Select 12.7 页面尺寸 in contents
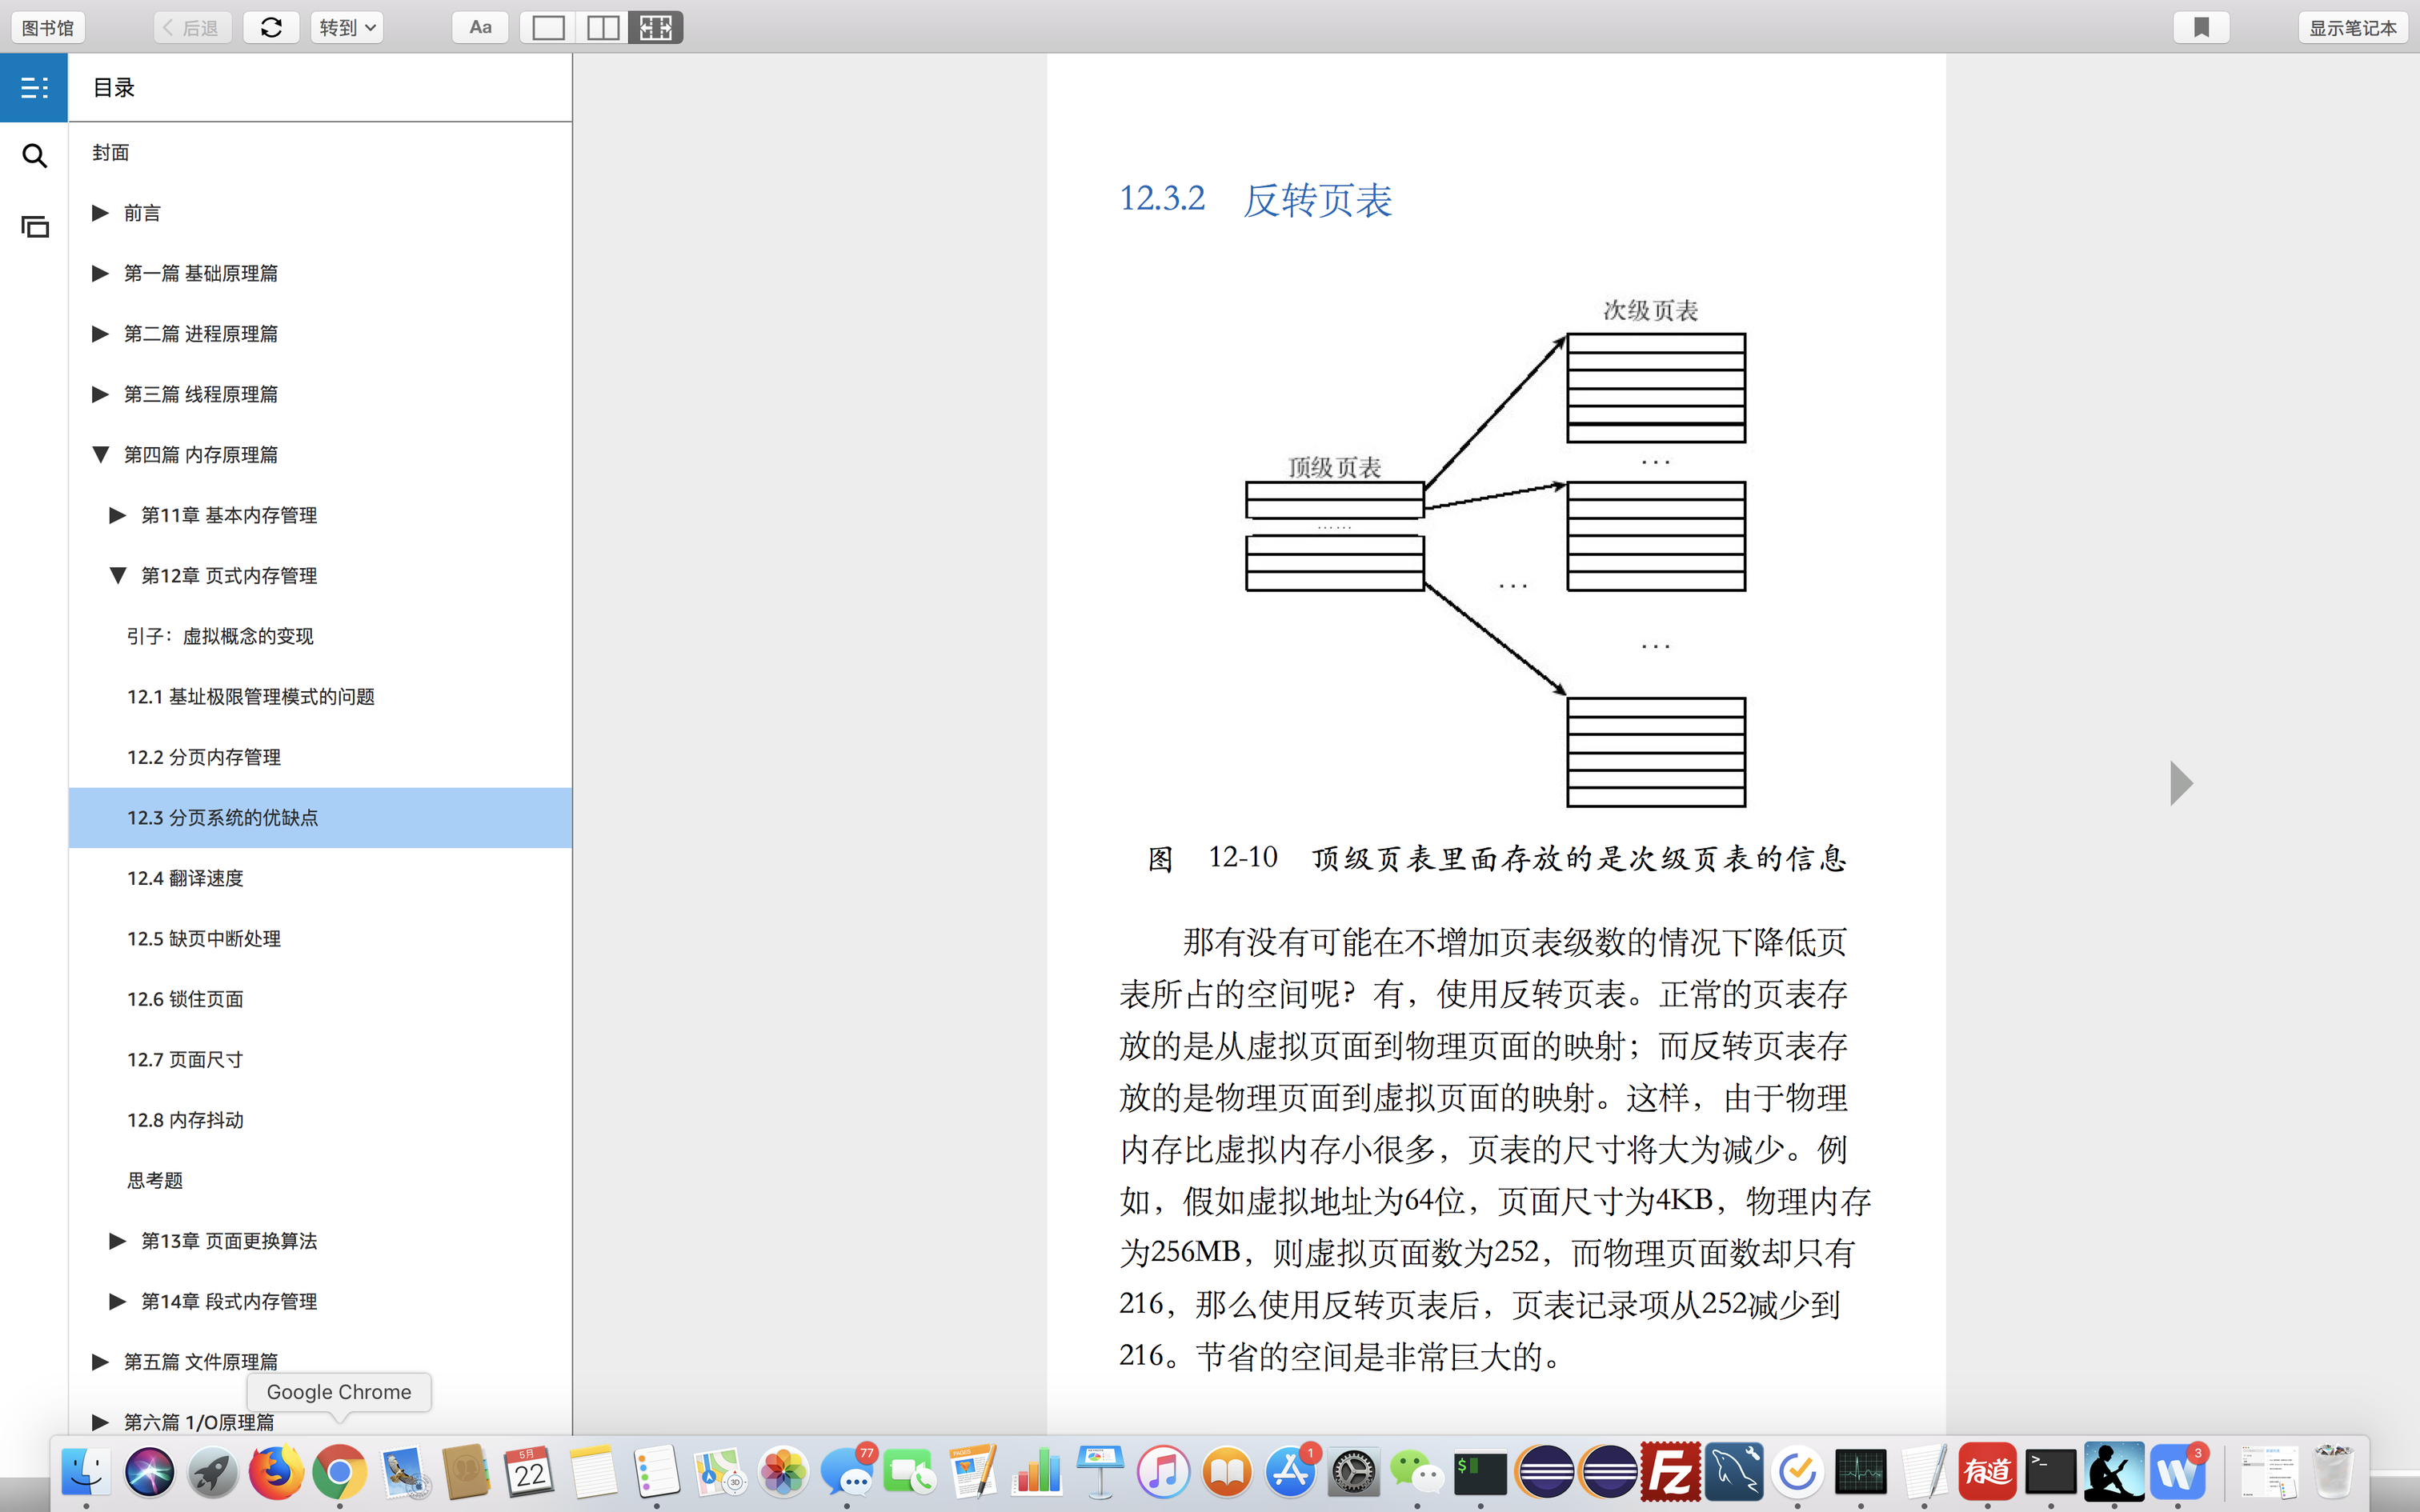 pyautogui.click(x=185, y=1059)
